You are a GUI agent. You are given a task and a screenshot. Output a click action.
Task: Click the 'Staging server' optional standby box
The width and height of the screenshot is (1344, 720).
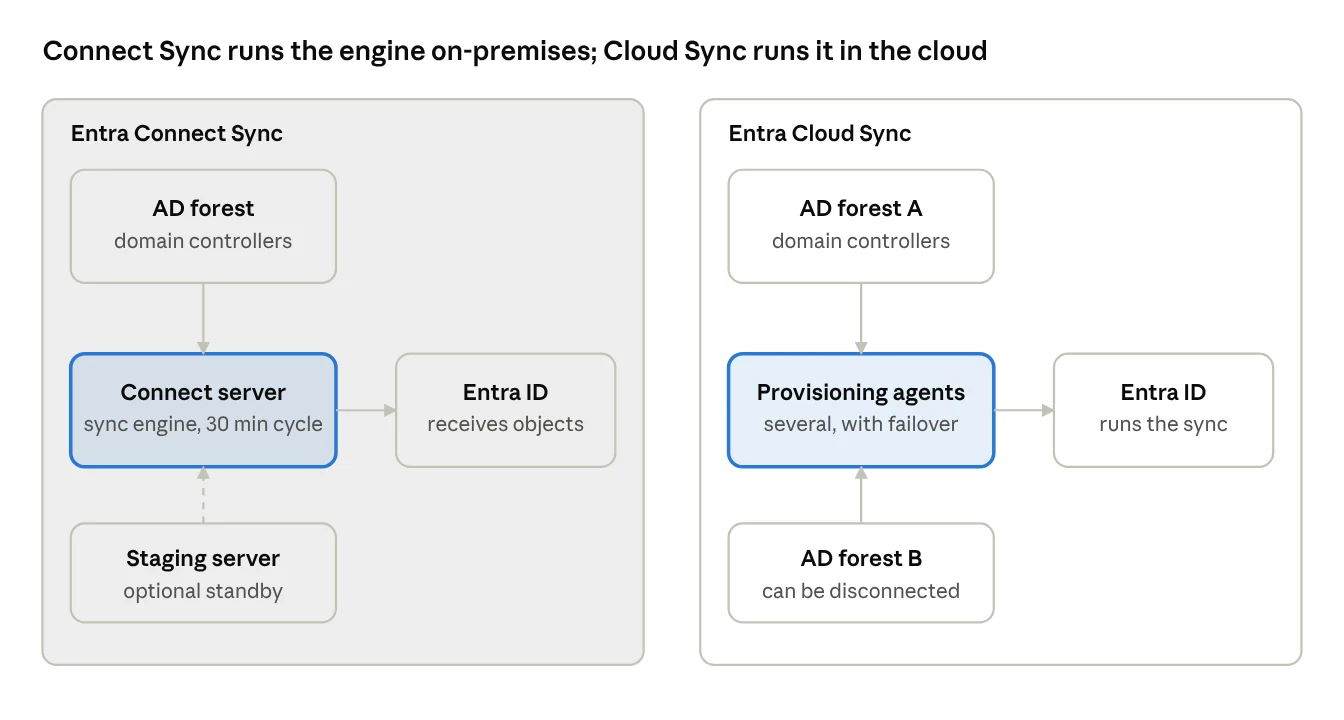click(203, 573)
